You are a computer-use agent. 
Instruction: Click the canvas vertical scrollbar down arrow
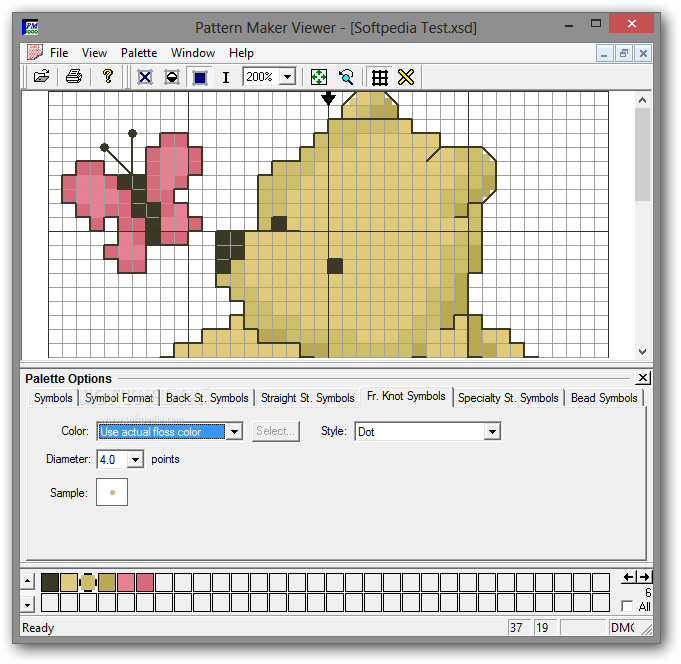[x=642, y=351]
